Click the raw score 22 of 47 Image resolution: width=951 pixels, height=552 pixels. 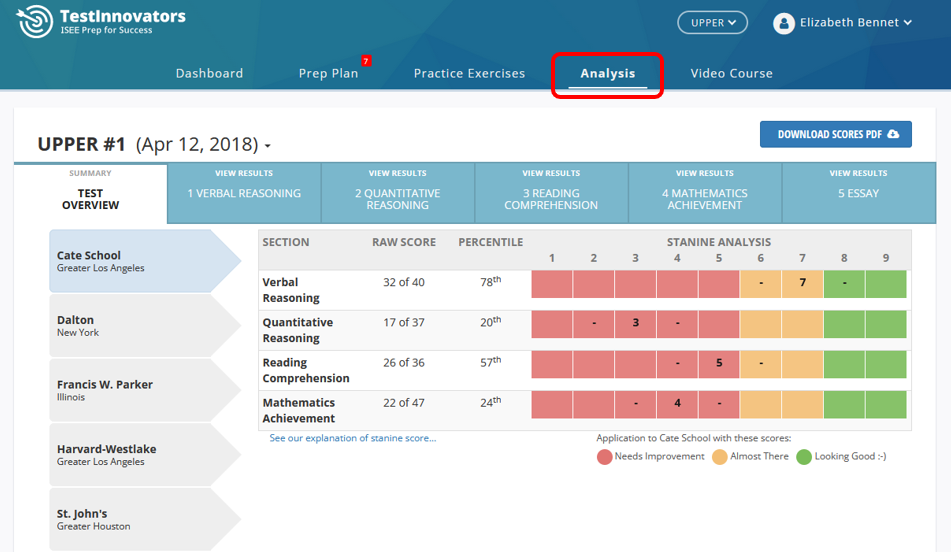[x=404, y=402]
